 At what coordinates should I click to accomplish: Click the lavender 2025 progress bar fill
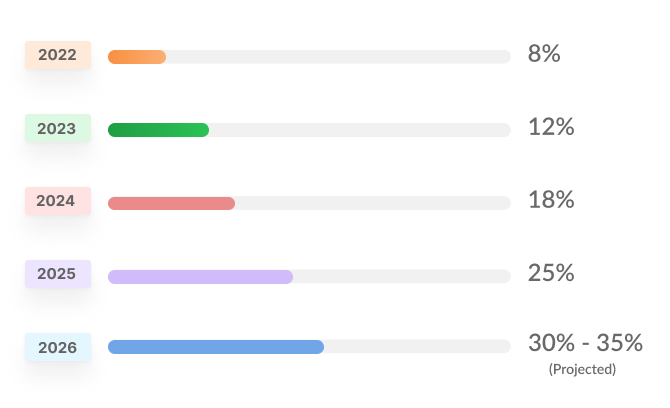click(200, 276)
